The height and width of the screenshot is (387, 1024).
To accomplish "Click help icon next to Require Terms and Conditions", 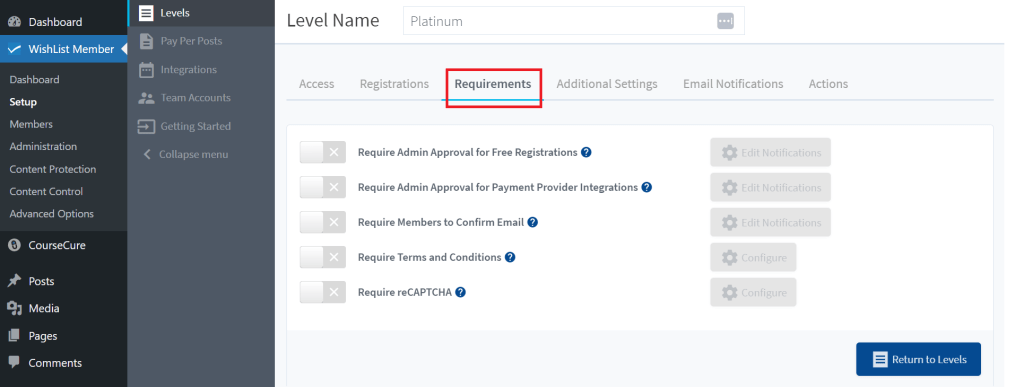I will click(x=510, y=257).
